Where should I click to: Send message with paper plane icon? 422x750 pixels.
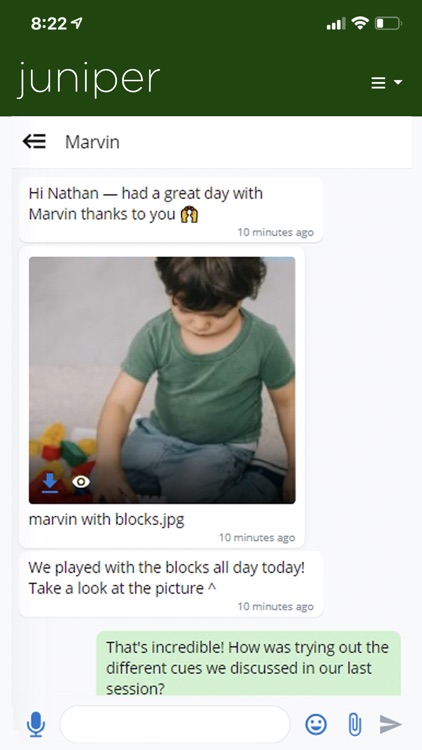(x=390, y=724)
